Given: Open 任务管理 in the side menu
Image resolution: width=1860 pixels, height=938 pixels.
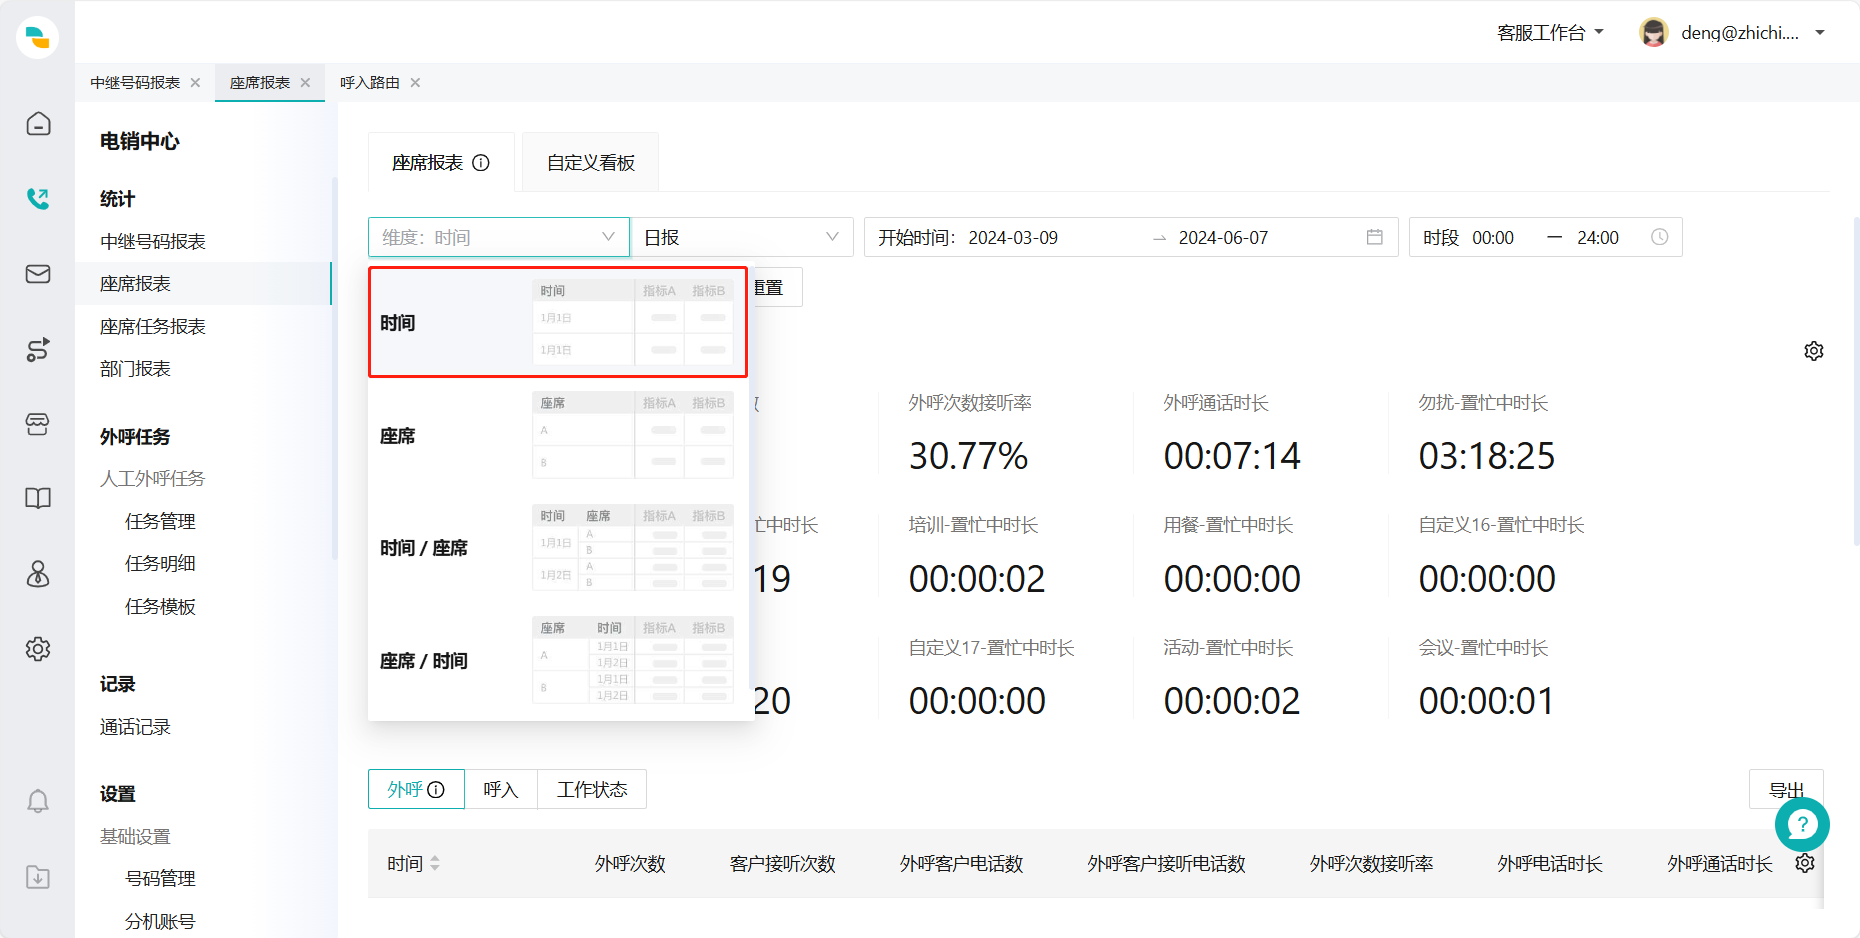Looking at the screenshot, I should [x=160, y=521].
